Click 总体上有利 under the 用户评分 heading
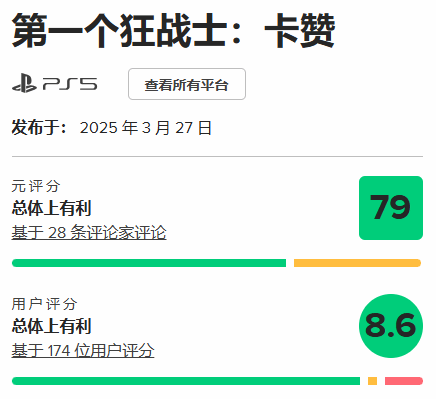The height and width of the screenshot is (399, 436). (51, 326)
